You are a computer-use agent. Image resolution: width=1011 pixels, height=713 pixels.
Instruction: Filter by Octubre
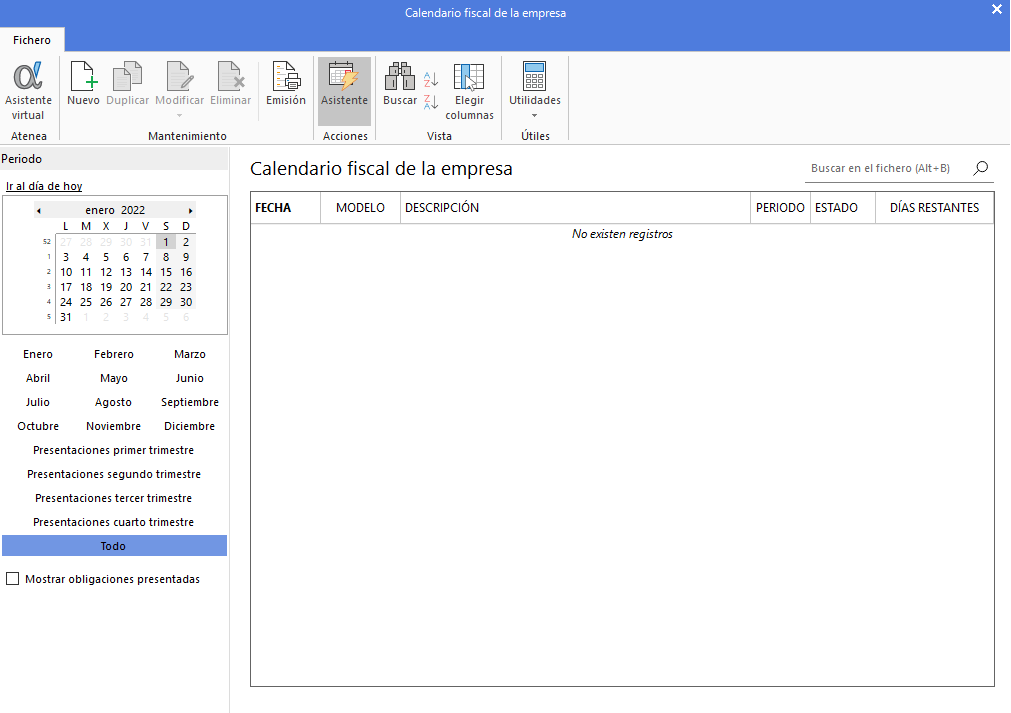pyautogui.click(x=38, y=426)
